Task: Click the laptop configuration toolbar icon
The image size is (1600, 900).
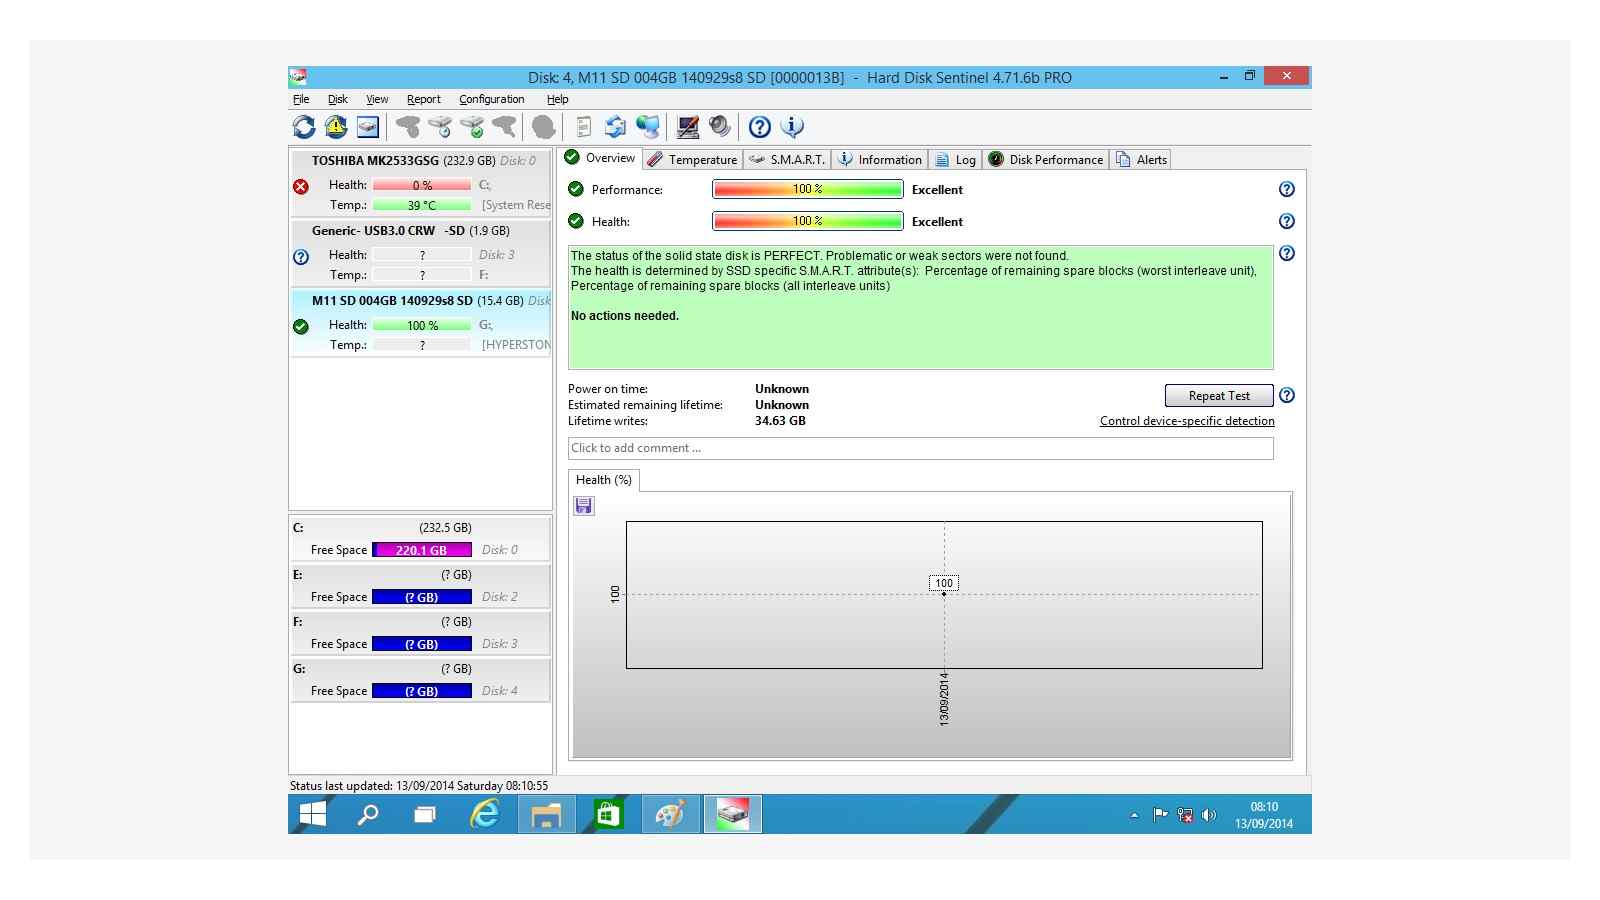Action: 688,127
